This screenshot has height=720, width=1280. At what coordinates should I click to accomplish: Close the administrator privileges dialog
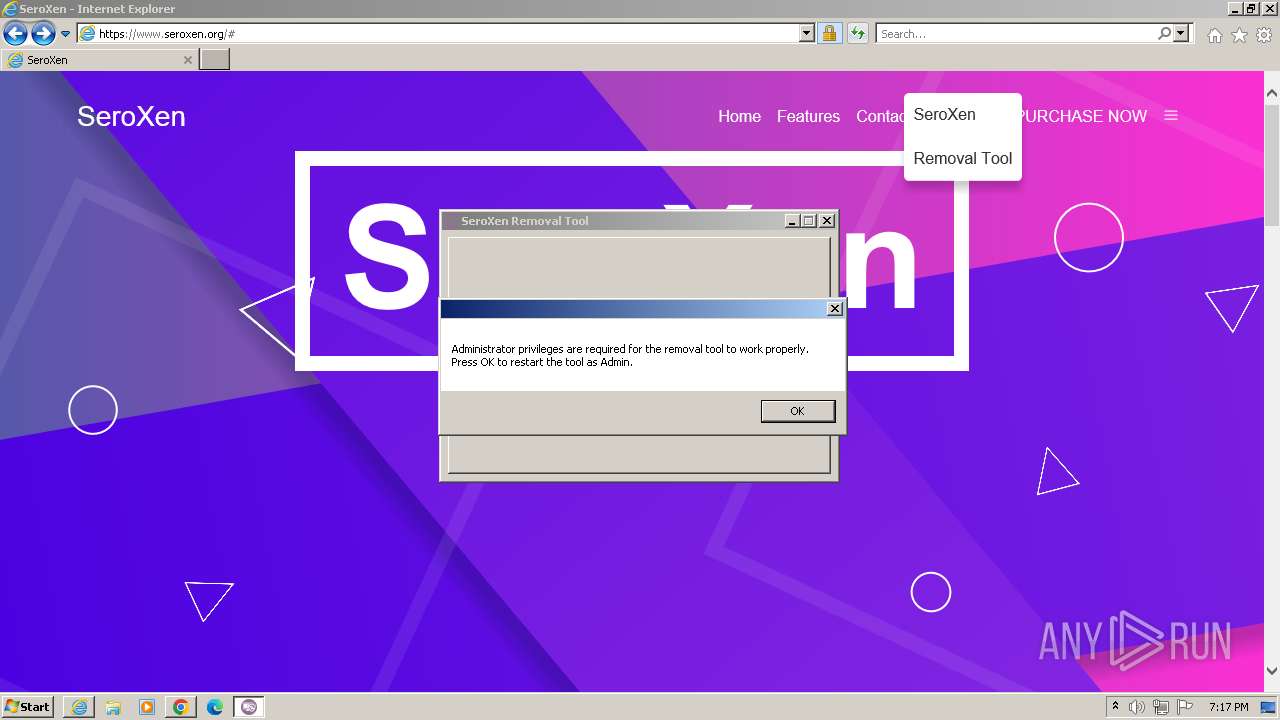835,309
